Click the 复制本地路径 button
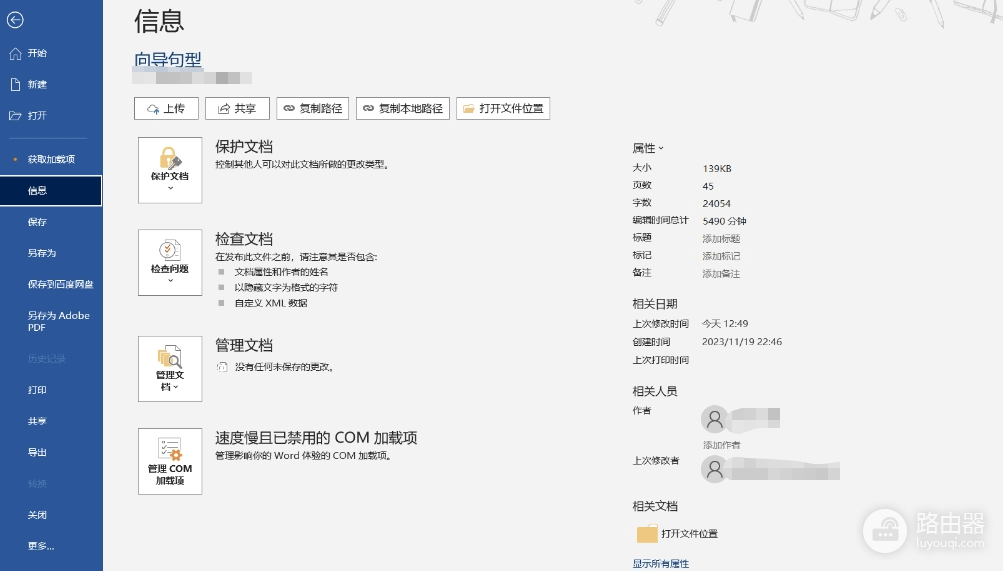The height and width of the screenshot is (571, 1003). coord(403,109)
